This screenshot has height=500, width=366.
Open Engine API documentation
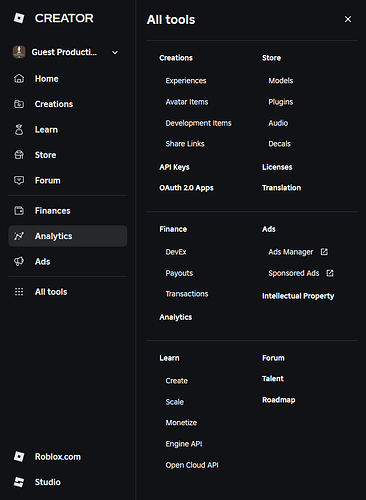click(x=184, y=444)
